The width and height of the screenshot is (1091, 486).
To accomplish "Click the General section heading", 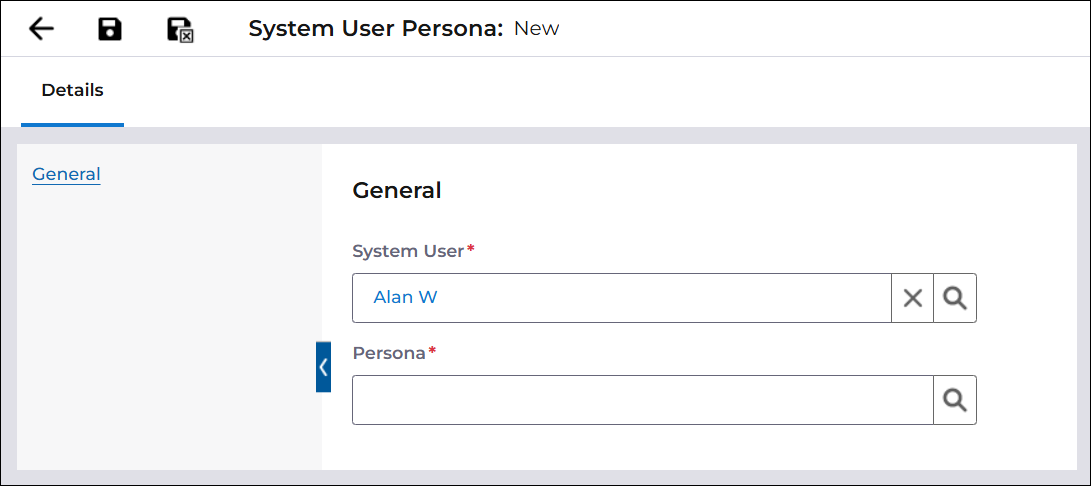I will coord(397,190).
